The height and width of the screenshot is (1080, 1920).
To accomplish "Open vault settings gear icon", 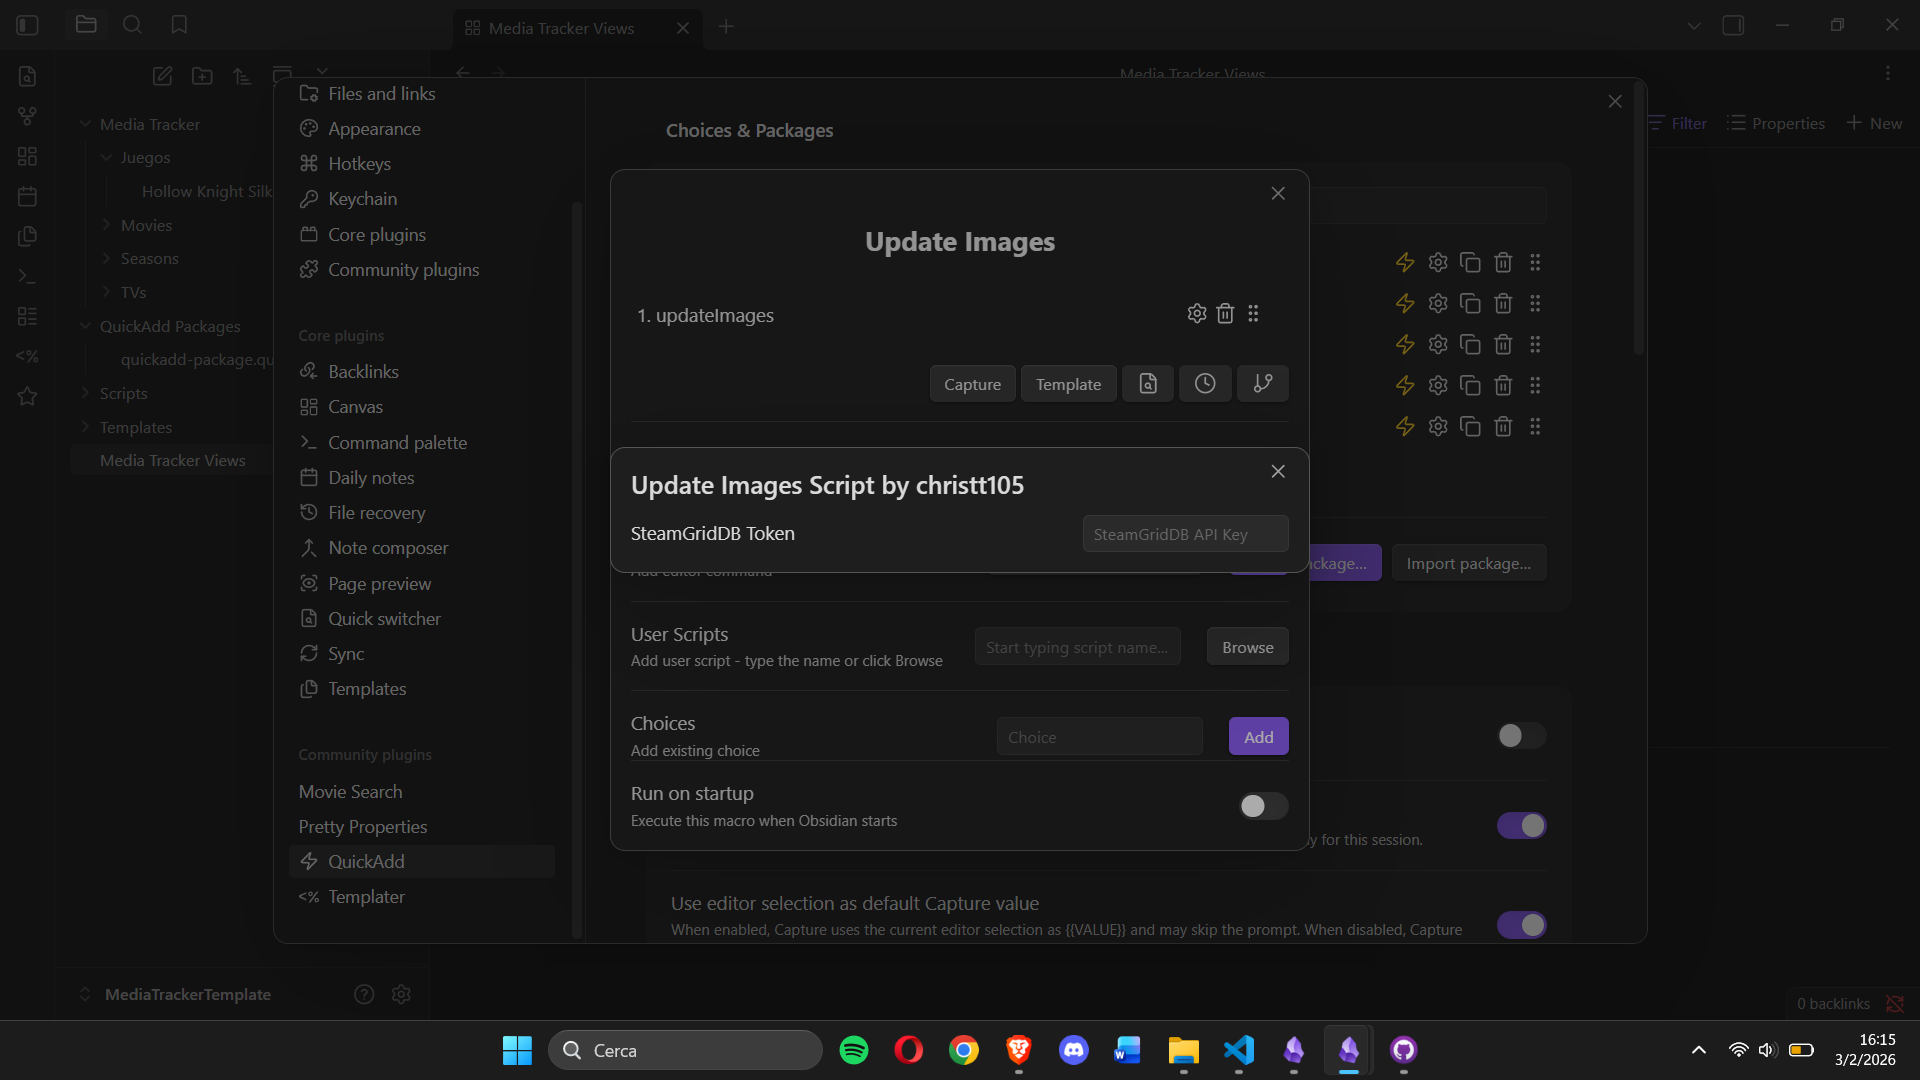I will point(401,994).
